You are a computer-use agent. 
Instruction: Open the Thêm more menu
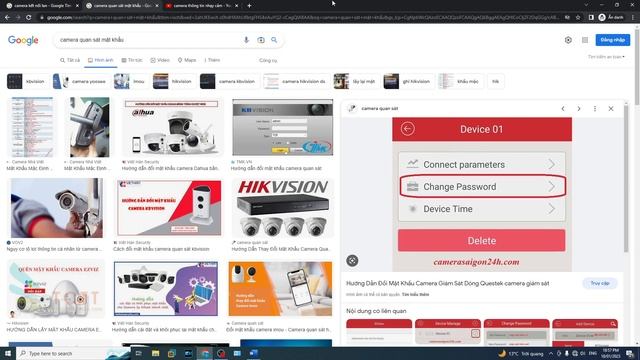212,60
